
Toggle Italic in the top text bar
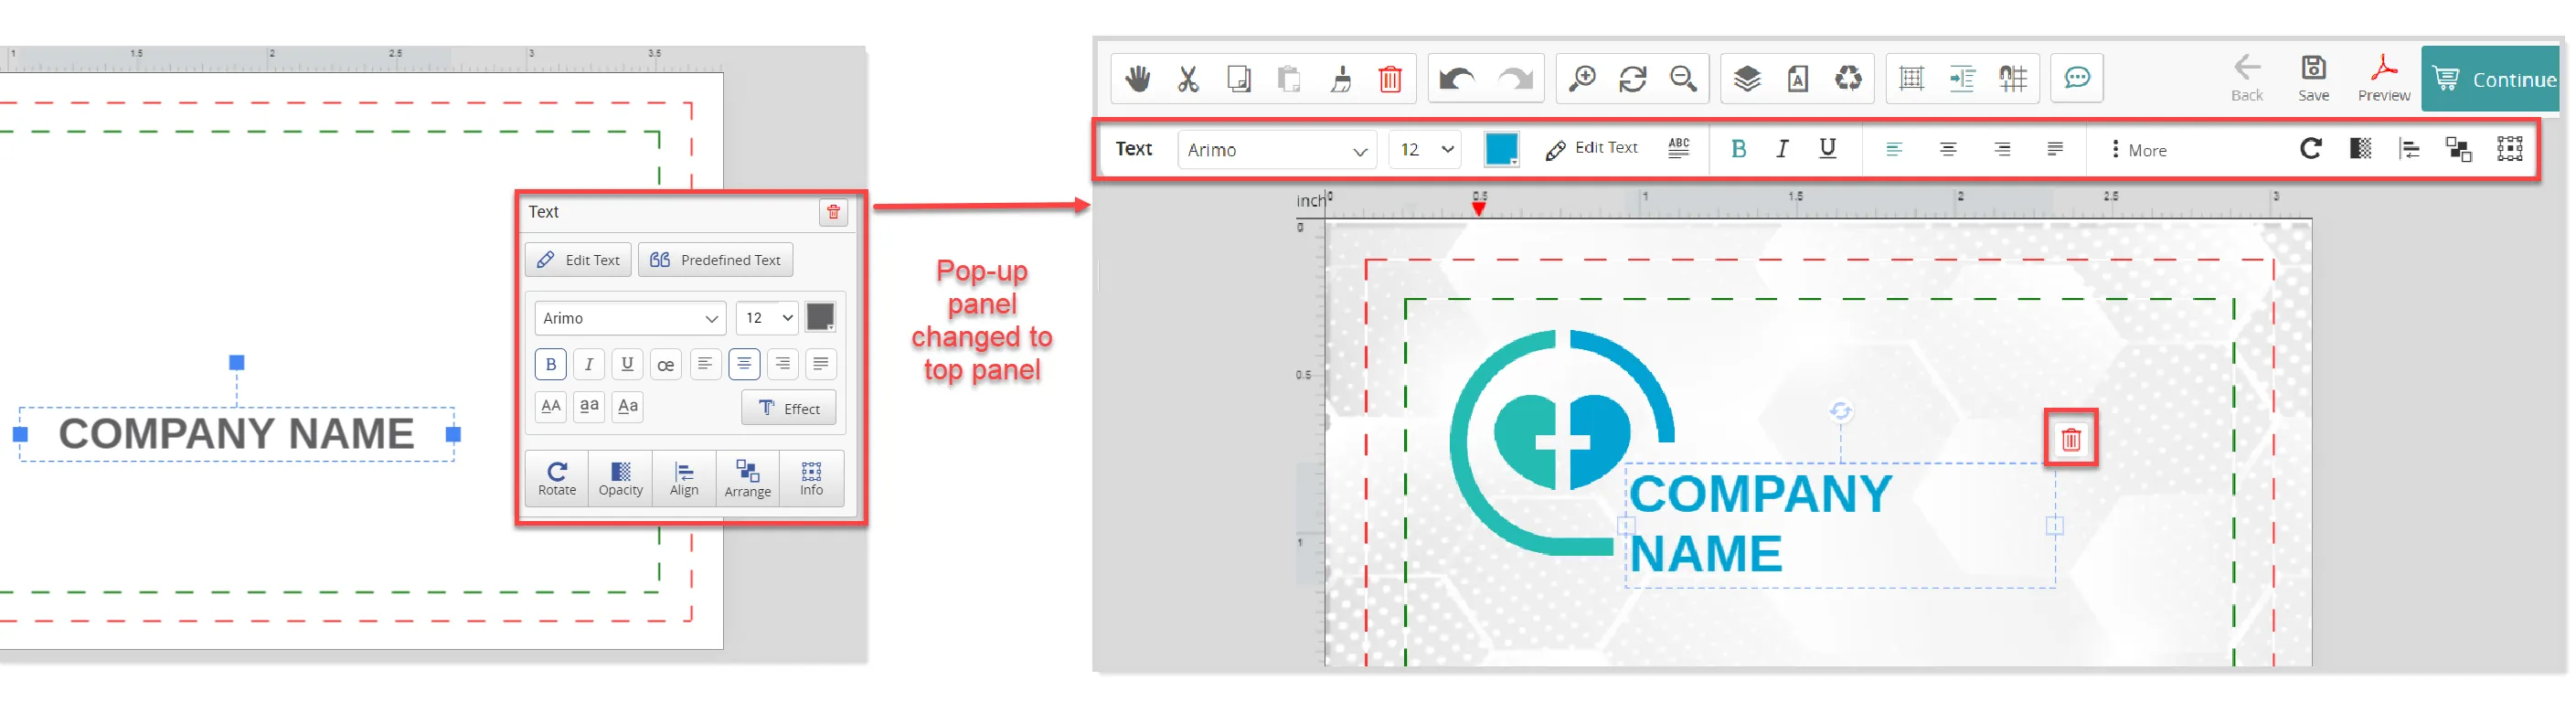click(1782, 149)
